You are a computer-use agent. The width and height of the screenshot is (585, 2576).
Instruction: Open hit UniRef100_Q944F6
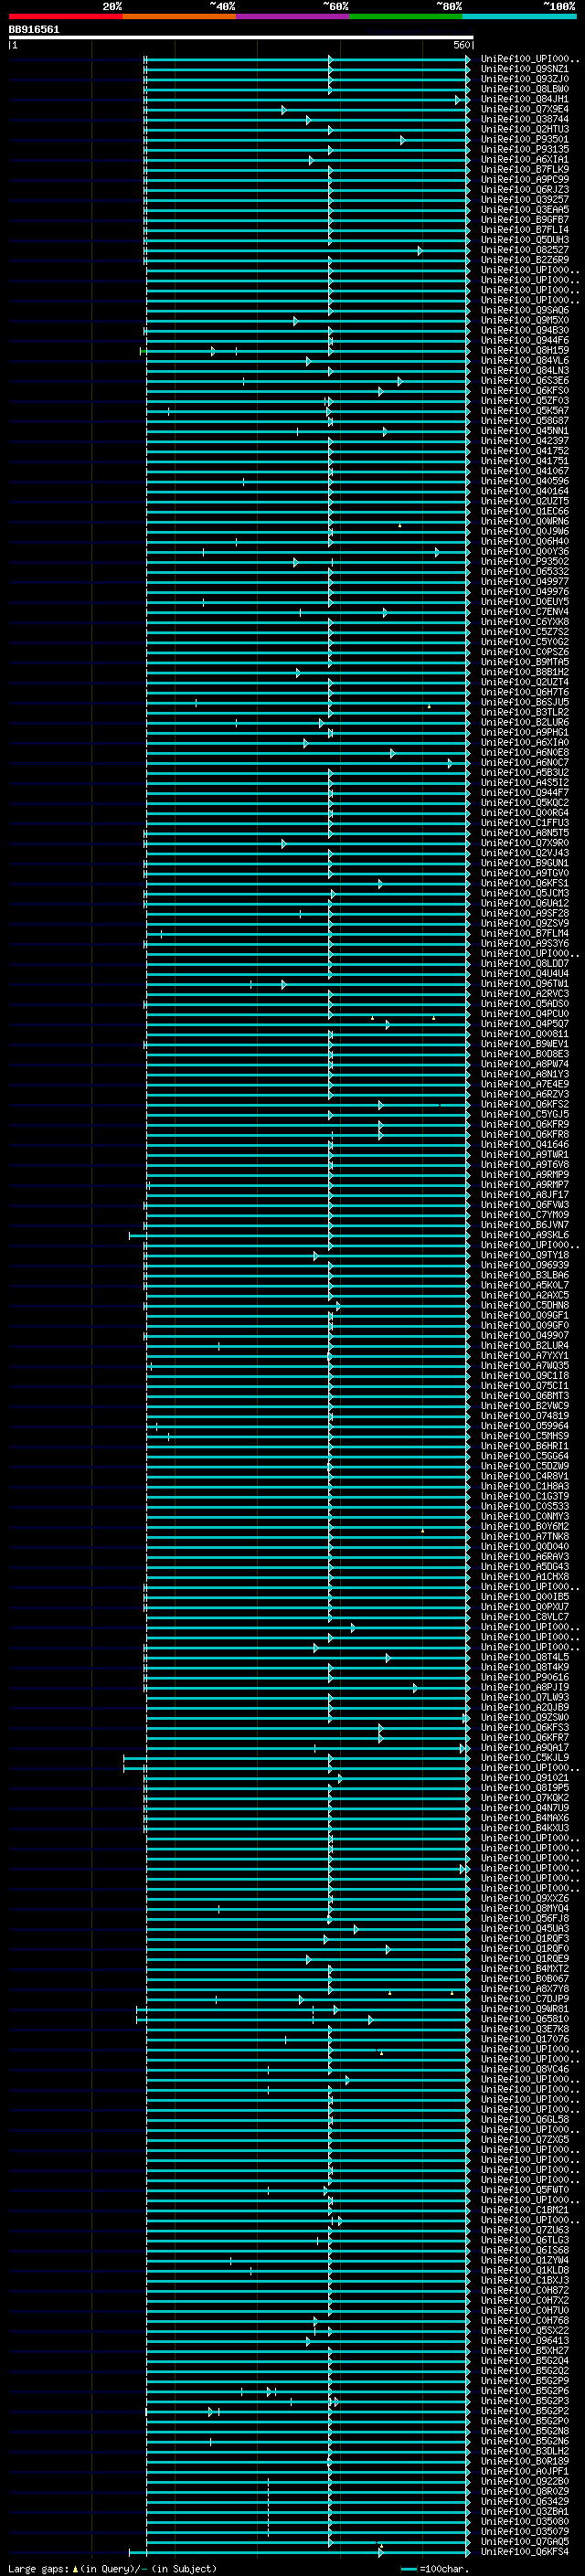tap(524, 340)
